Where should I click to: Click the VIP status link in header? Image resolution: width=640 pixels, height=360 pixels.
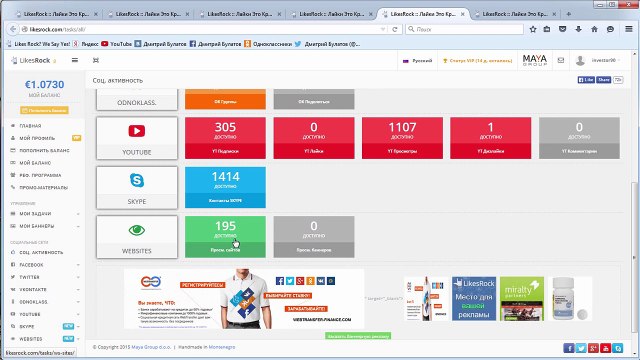(x=478, y=60)
